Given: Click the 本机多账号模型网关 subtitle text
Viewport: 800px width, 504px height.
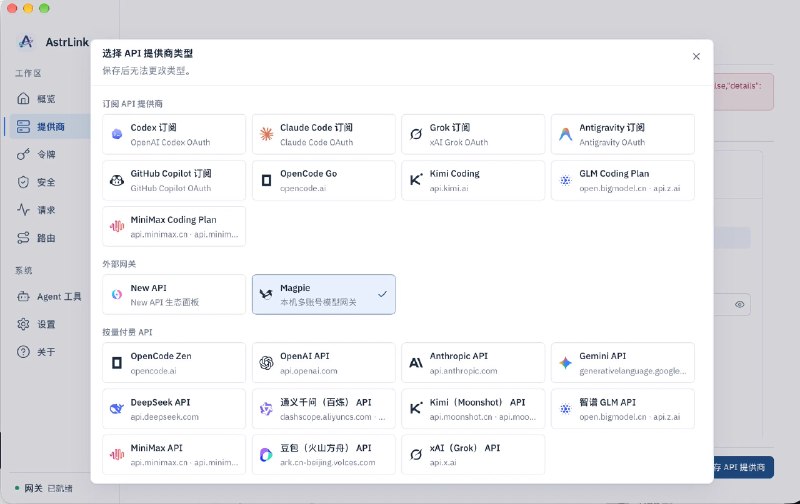Looking at the screenshot, I should (318, 303).
